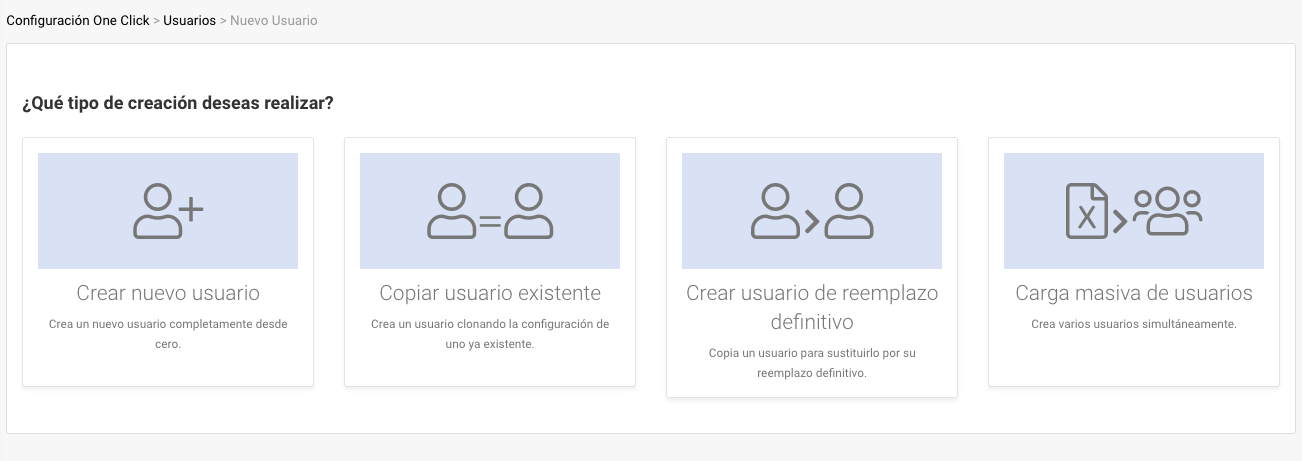Open the 'Crear nuevo usuario' title
This screenshot has height=461, width=1302.
(168, 293)
